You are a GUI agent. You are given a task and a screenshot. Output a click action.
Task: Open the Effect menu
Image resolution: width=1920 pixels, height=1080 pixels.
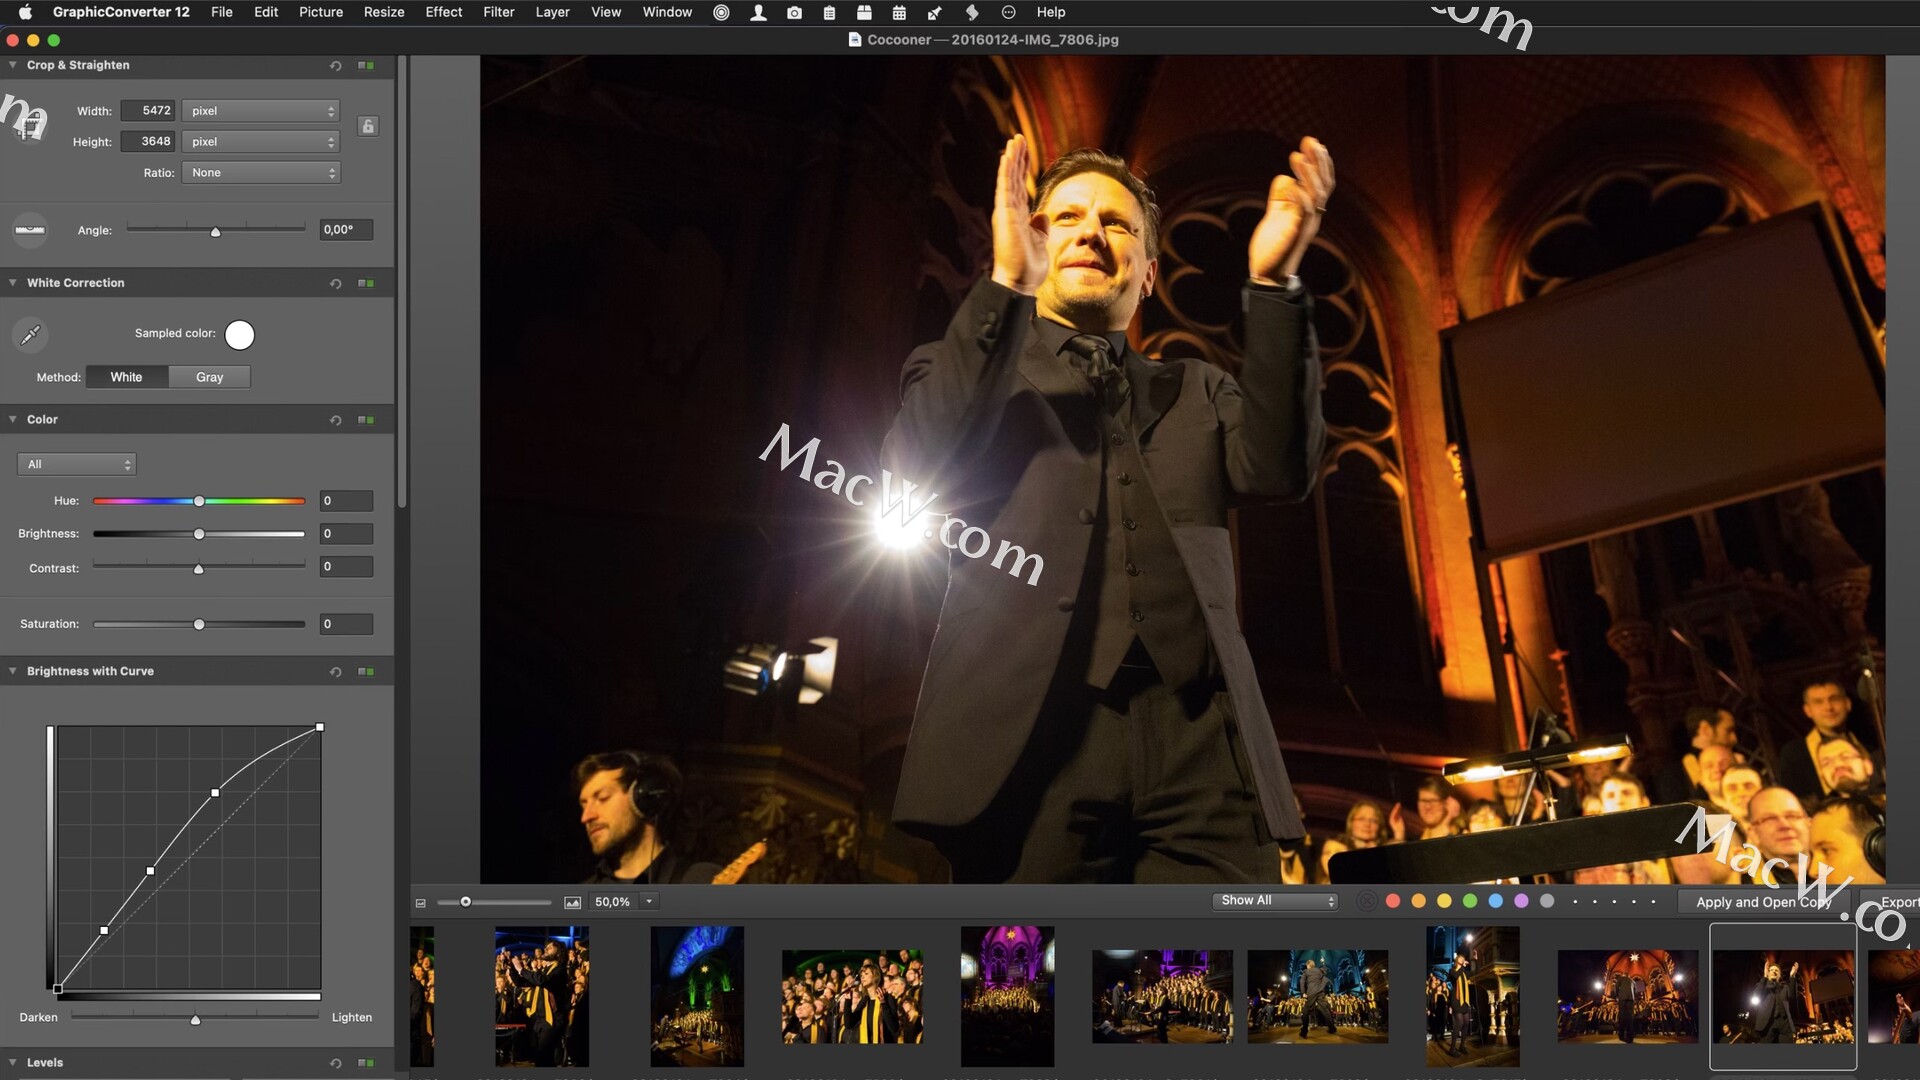(443, 12)
